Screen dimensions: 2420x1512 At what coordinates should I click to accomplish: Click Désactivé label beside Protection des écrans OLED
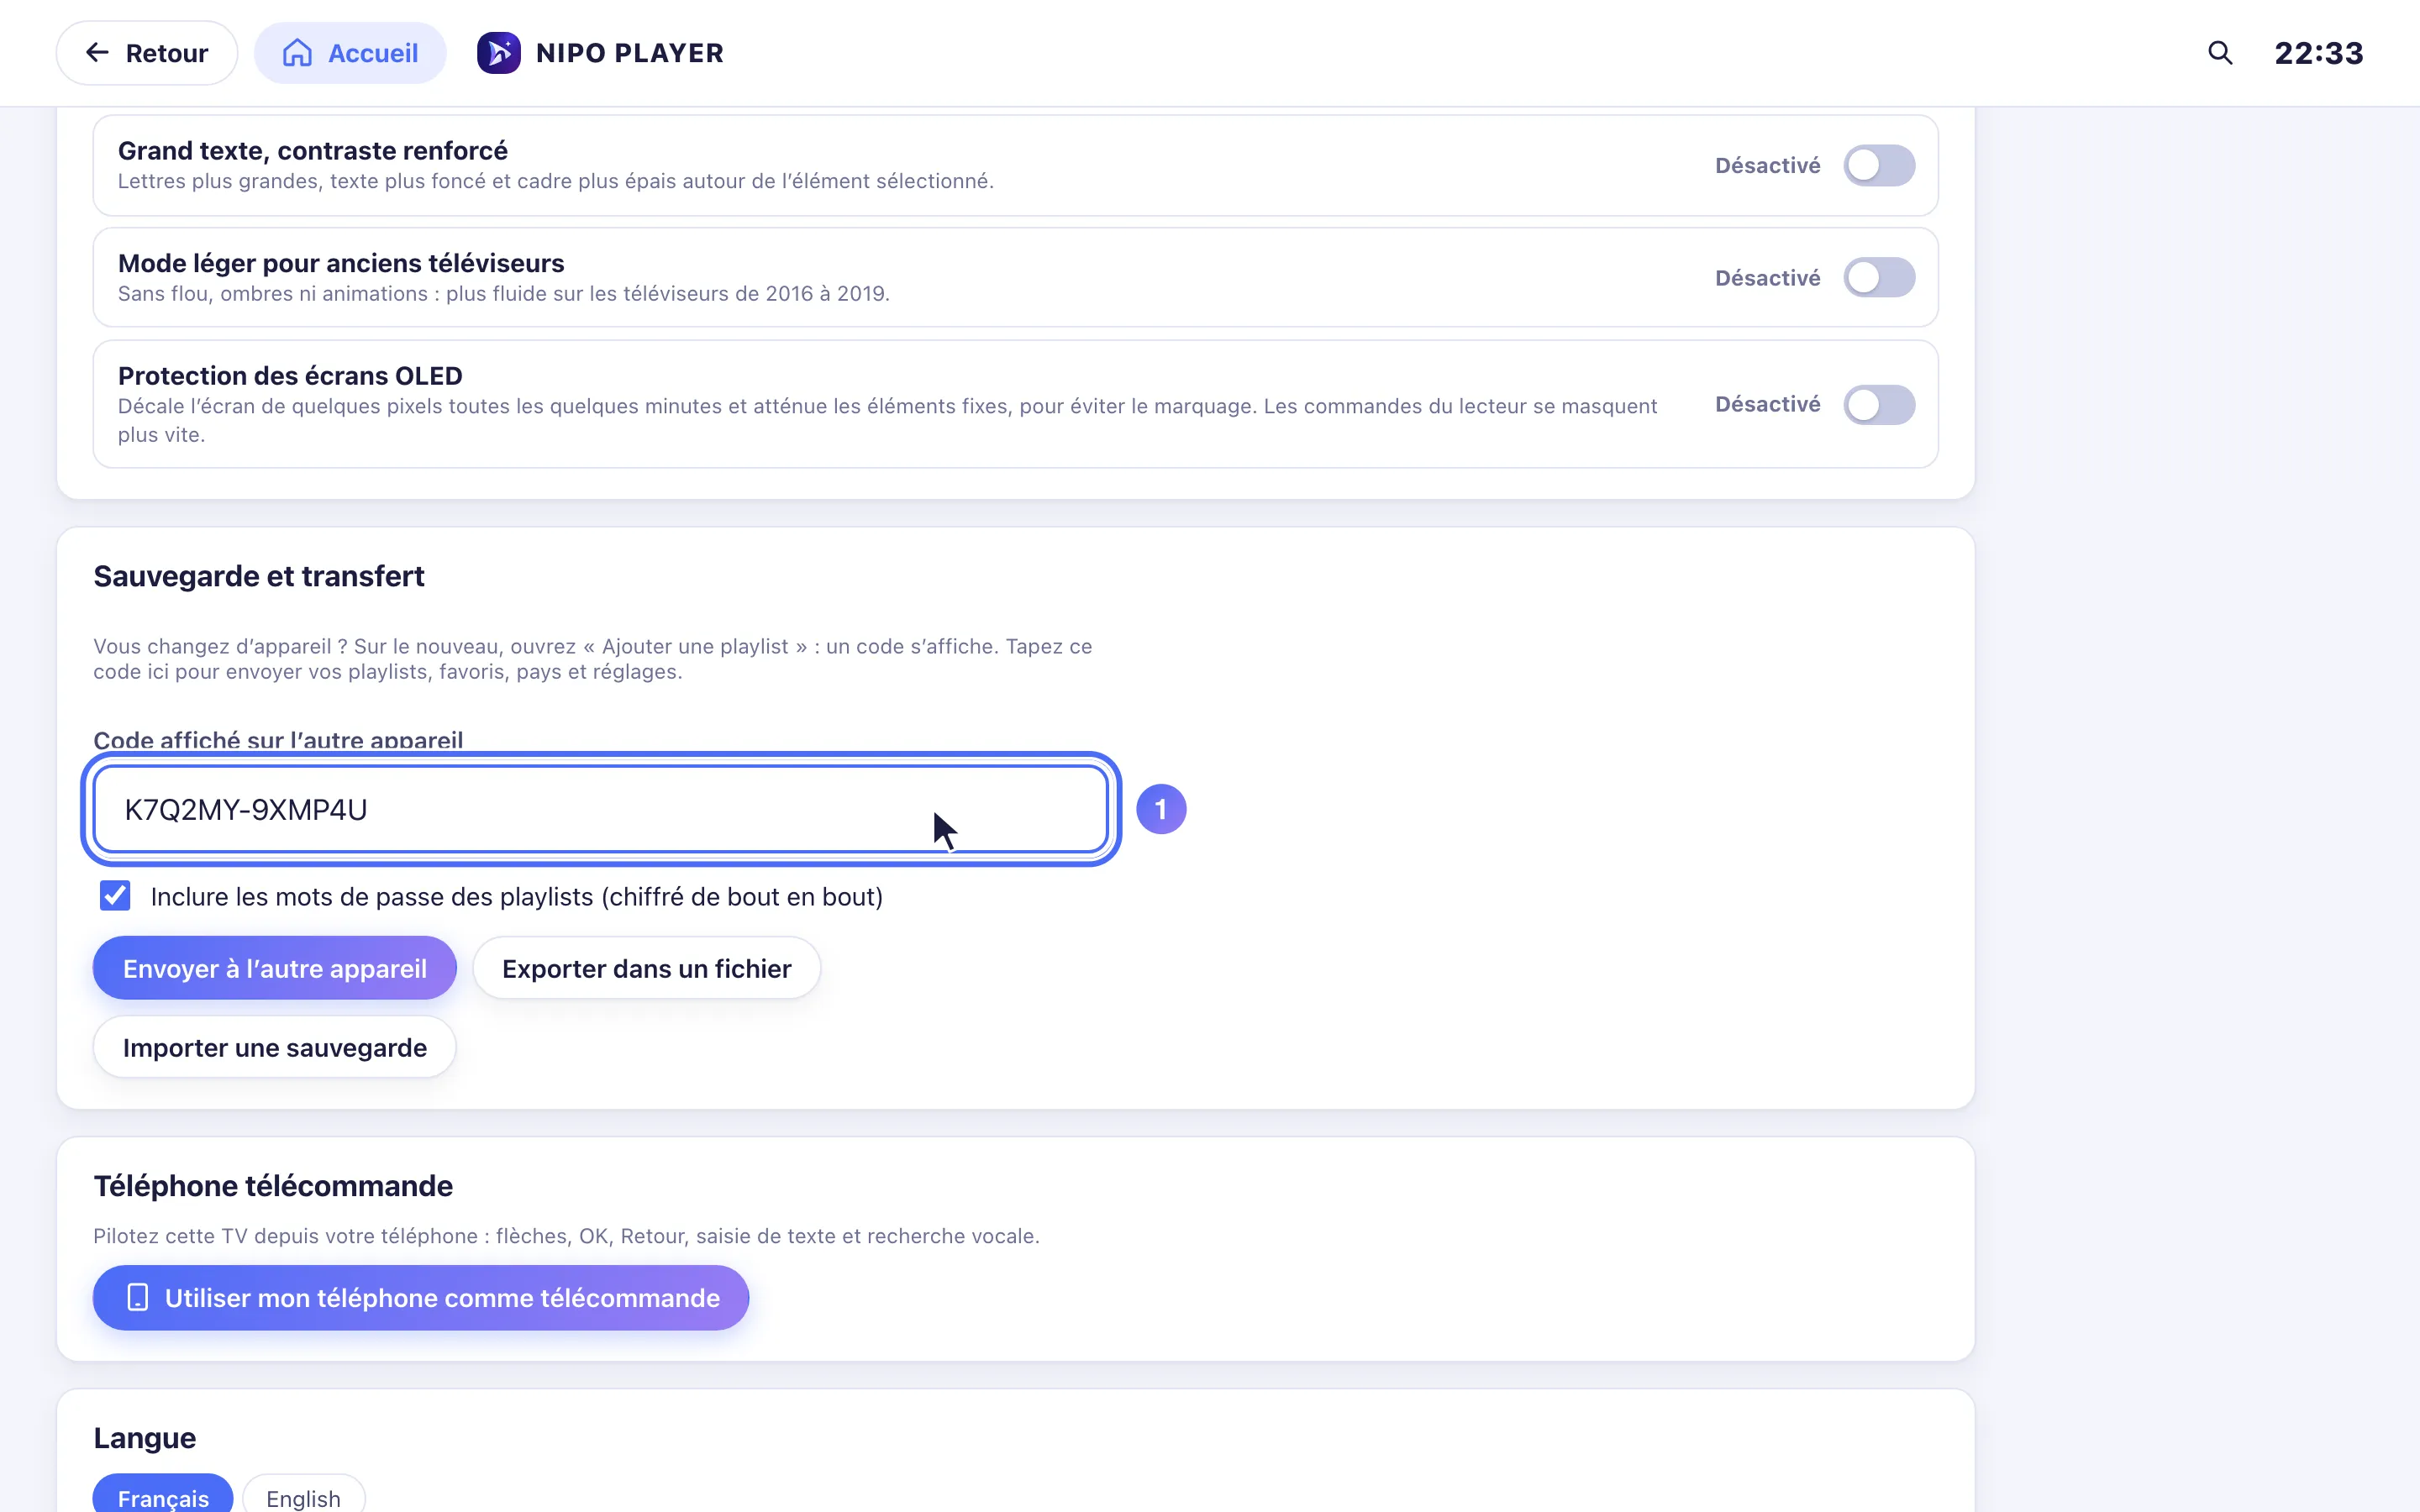click(x=1767, y=404)
